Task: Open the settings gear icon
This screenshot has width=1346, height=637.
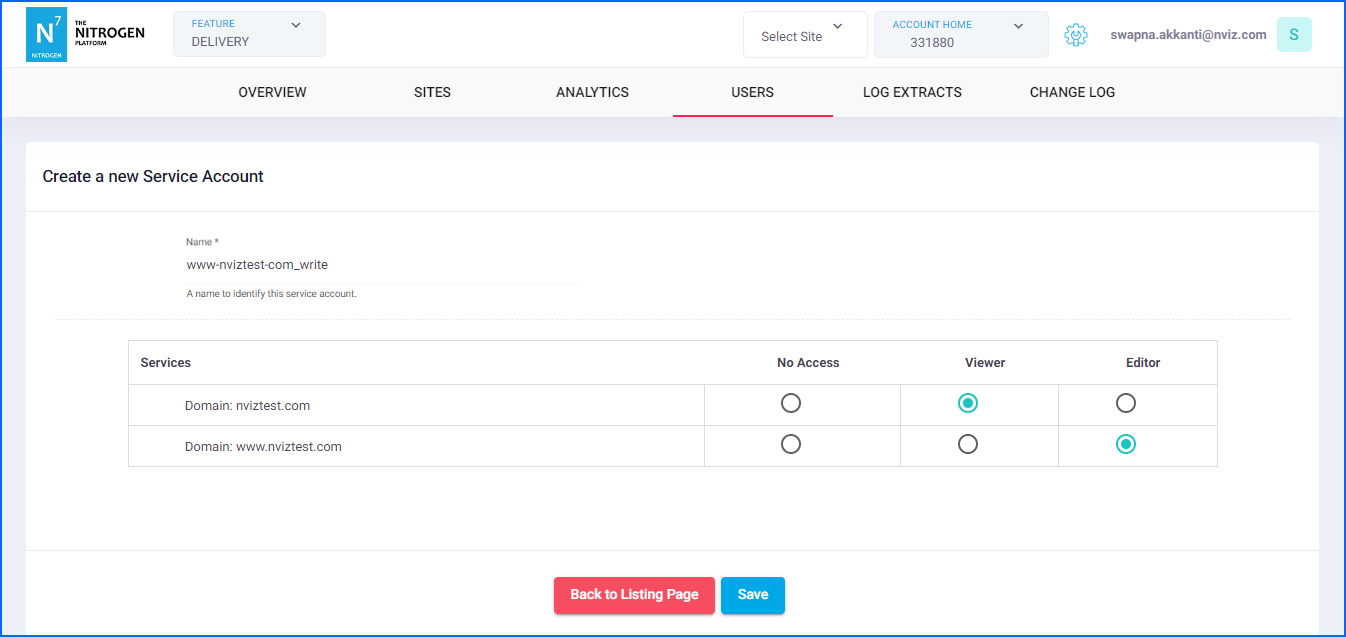Action: (x=1075, y=35)
